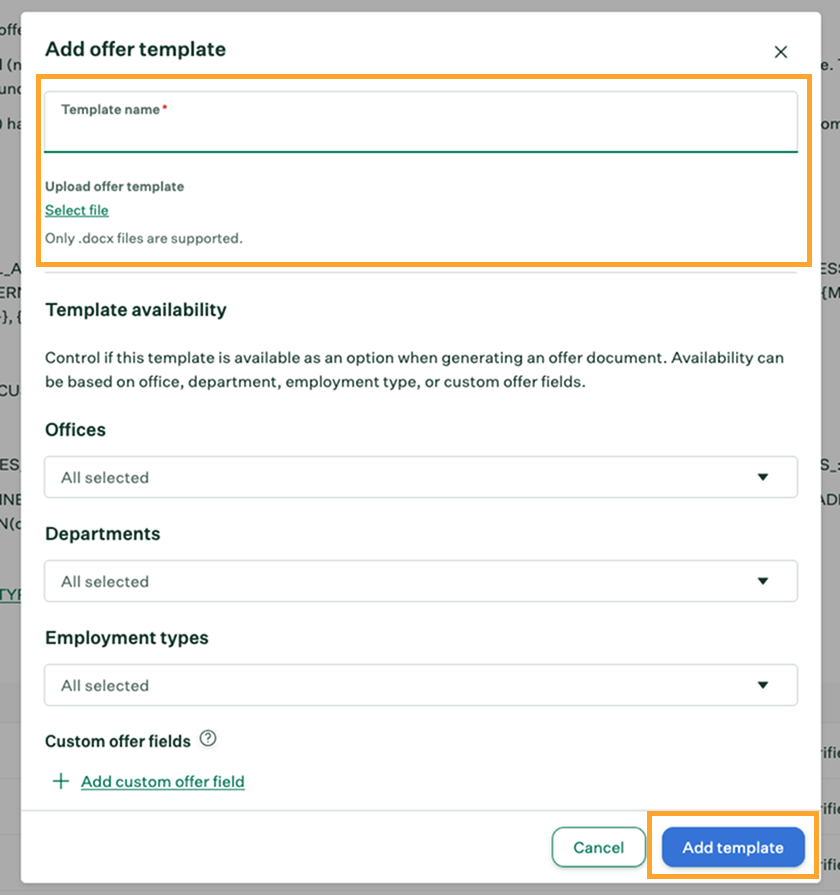The image size is (840, 895).
Task: Close the Add offer template dialog
Action: [x=781, y=52]
